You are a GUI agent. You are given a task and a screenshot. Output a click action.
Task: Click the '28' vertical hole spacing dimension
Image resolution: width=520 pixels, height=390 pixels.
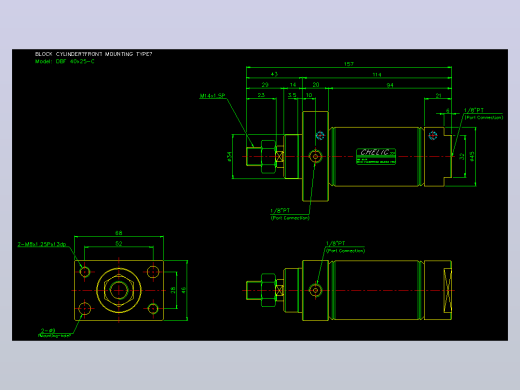point(173,290)
